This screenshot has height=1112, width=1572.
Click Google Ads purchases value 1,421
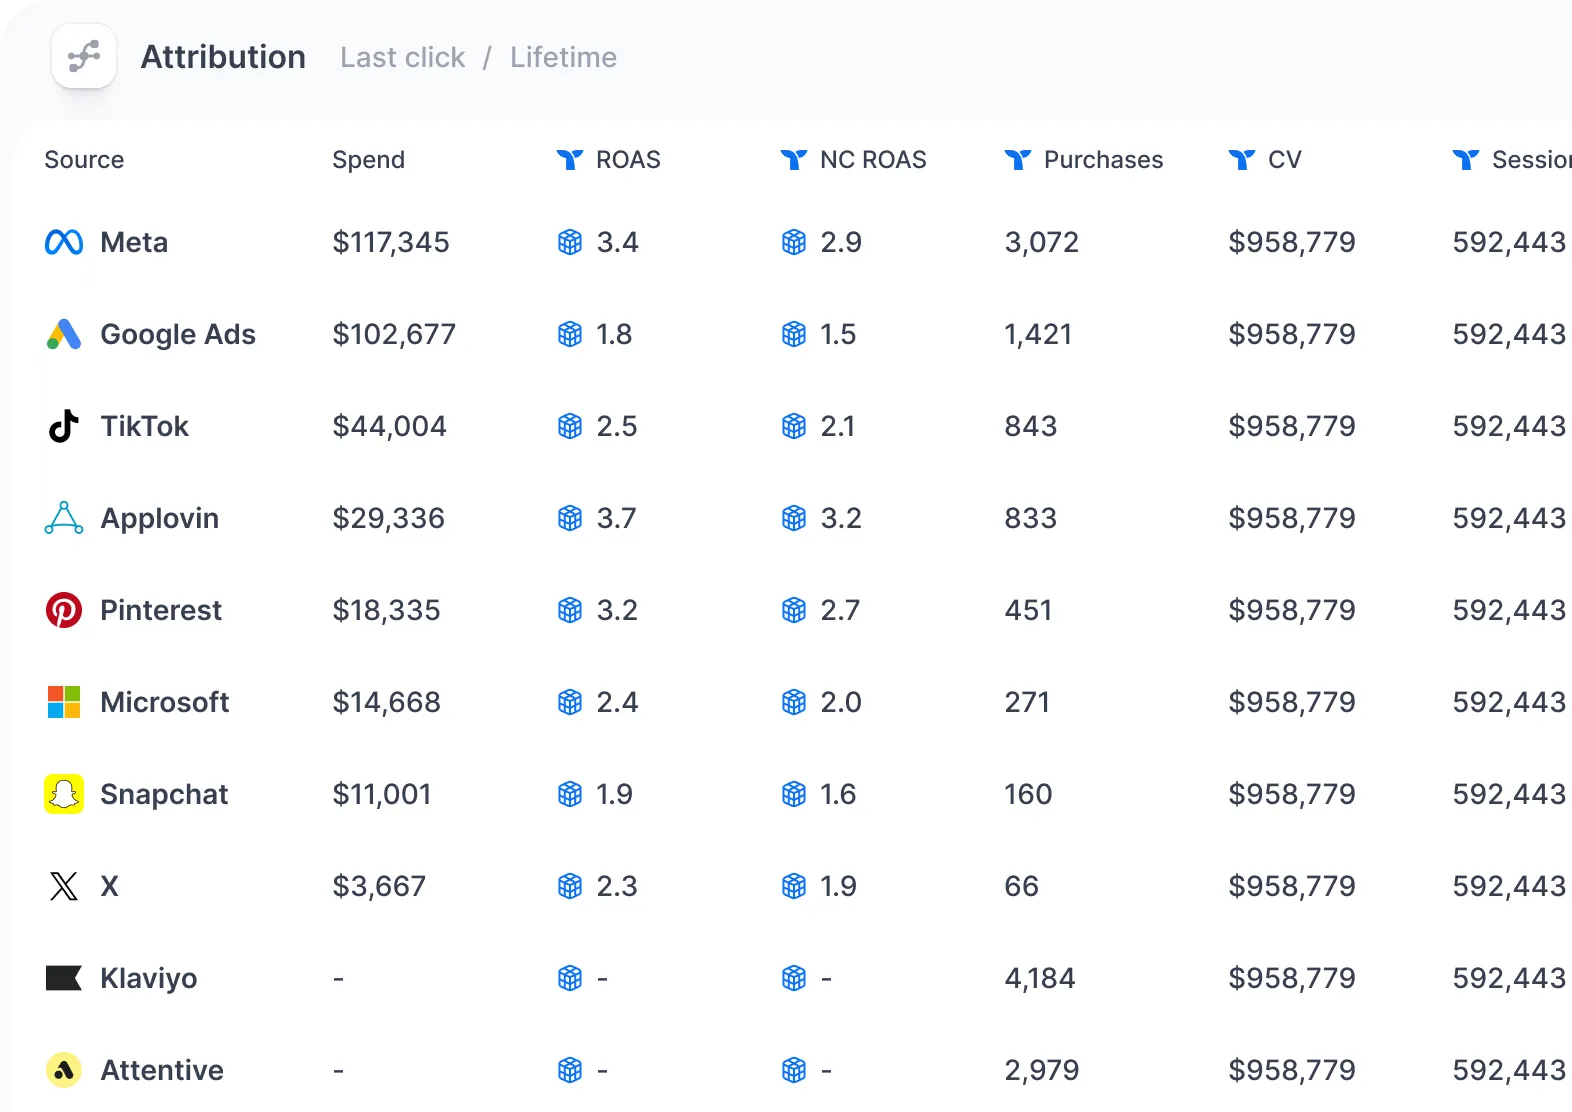click(1038, 334)
